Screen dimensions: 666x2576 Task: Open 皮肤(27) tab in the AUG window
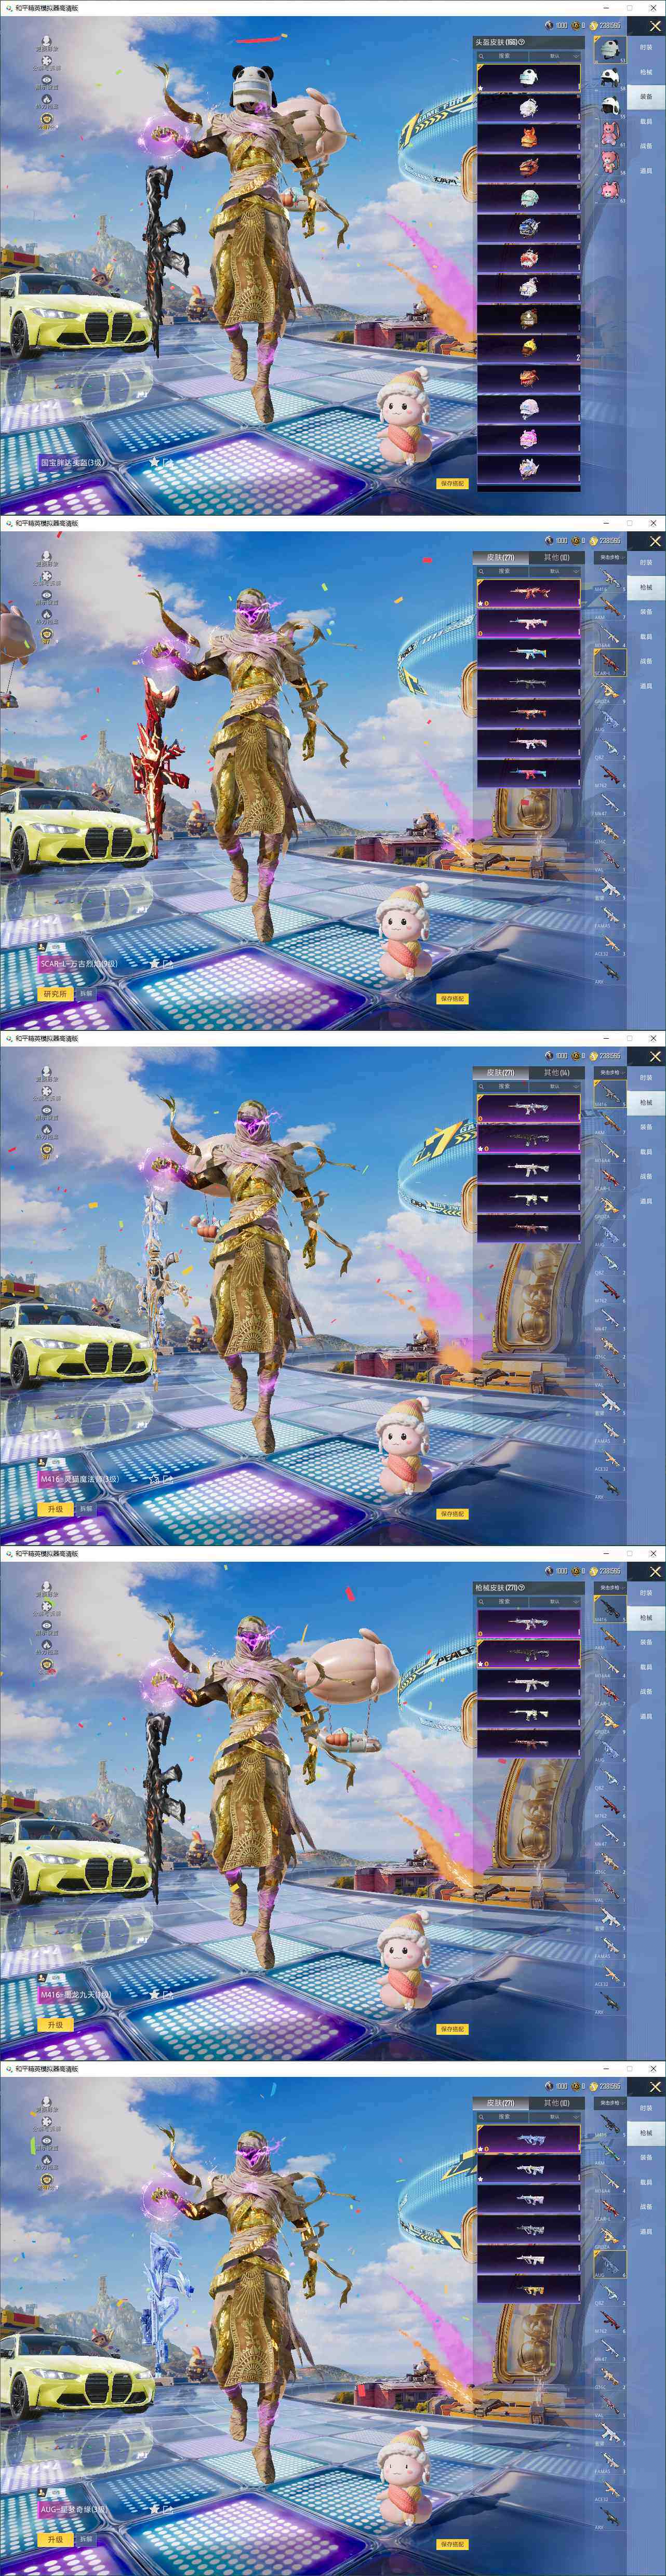click(x=500, y=2102)
